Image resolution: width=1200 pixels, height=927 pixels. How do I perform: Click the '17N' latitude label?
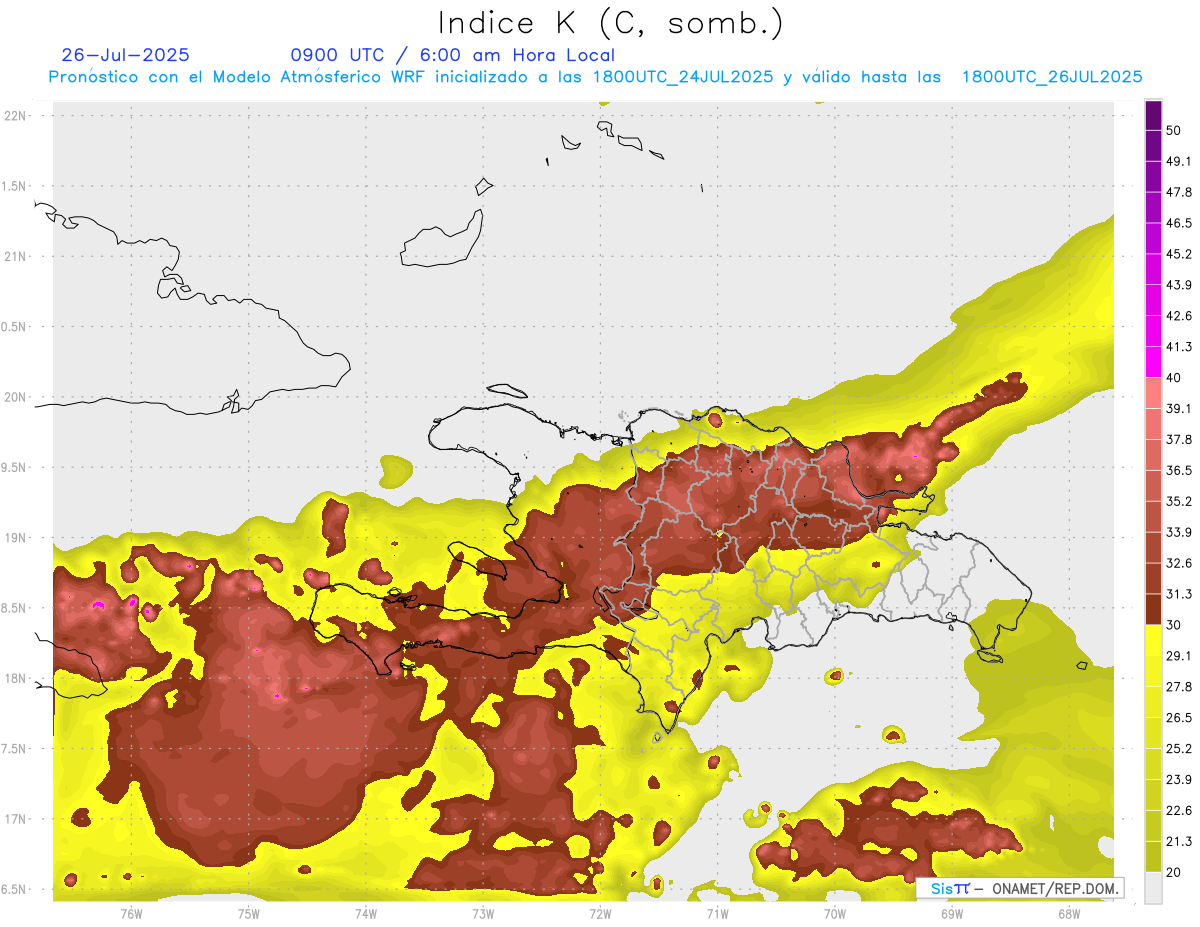16,819
